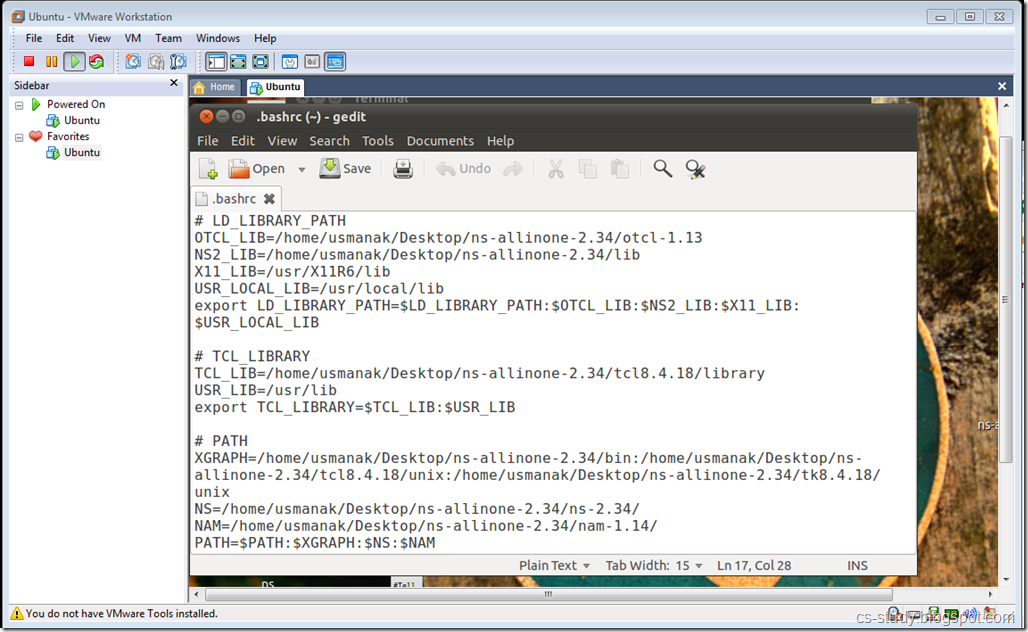Click the line 'export TCL_LIBRARY=$TCL_LIB:$USR_LIB'
The height and width of the screenshot is (632, 1028).
pyautogui.click(x=355, y=407)
